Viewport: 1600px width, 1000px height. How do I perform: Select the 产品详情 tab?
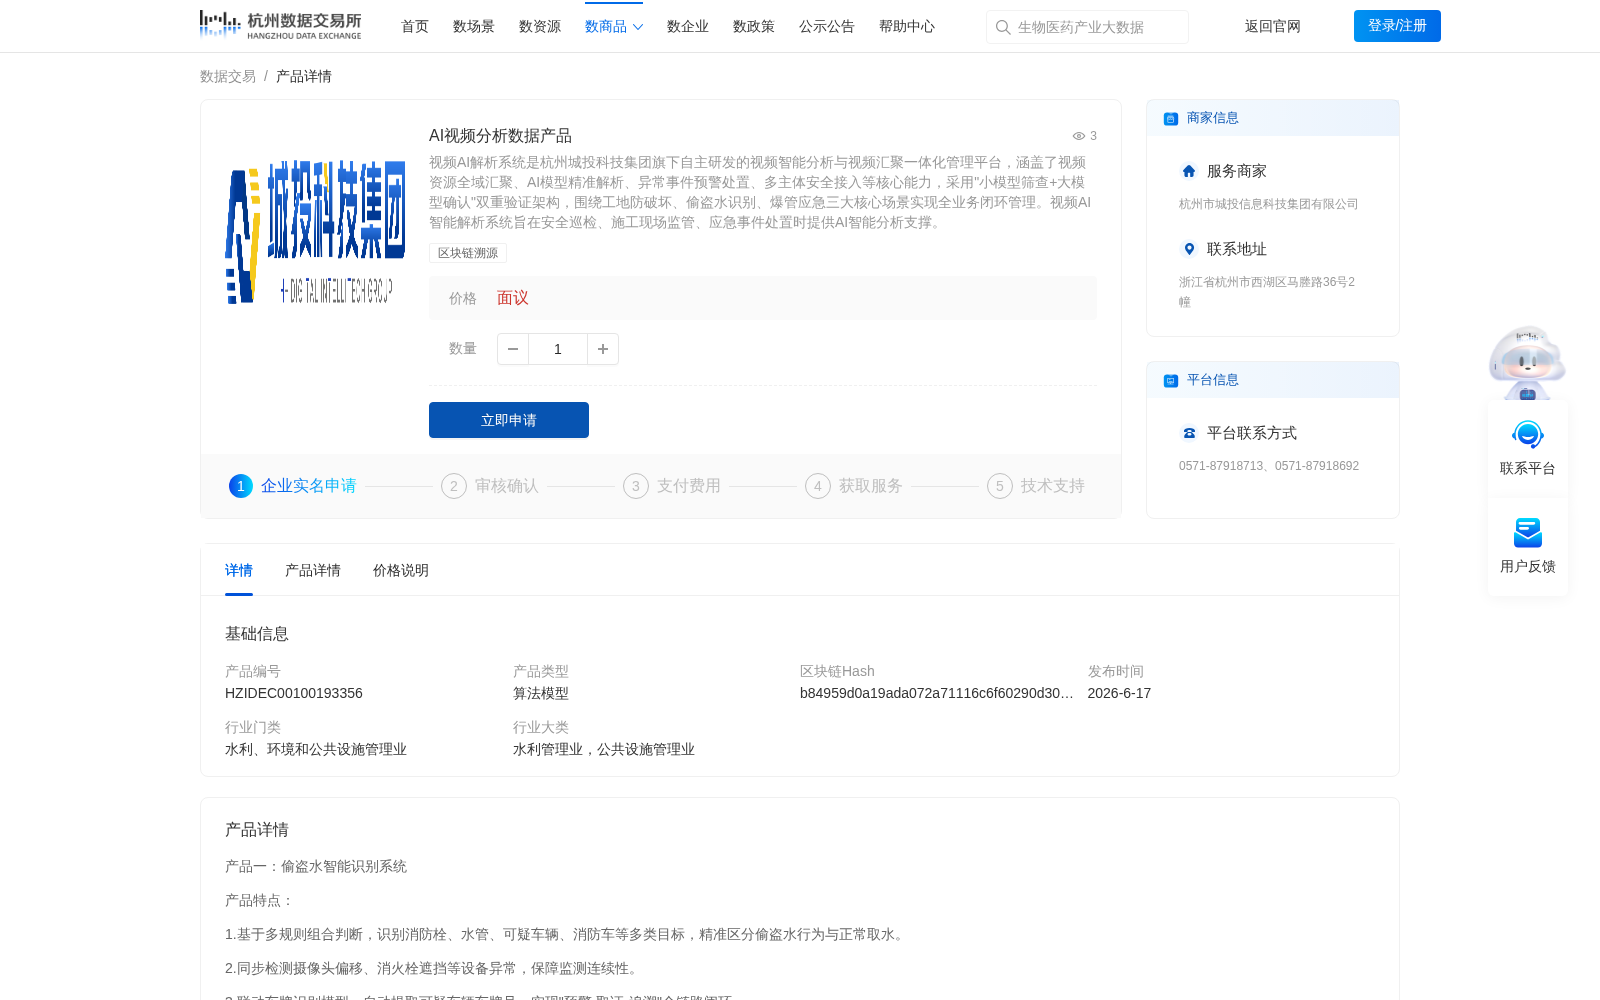pos(313,570)
